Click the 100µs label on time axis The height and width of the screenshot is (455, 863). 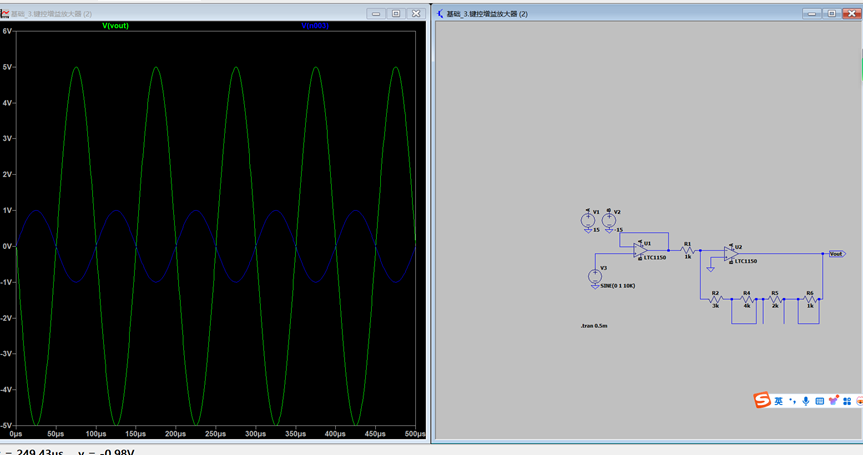tap(96, 434)
